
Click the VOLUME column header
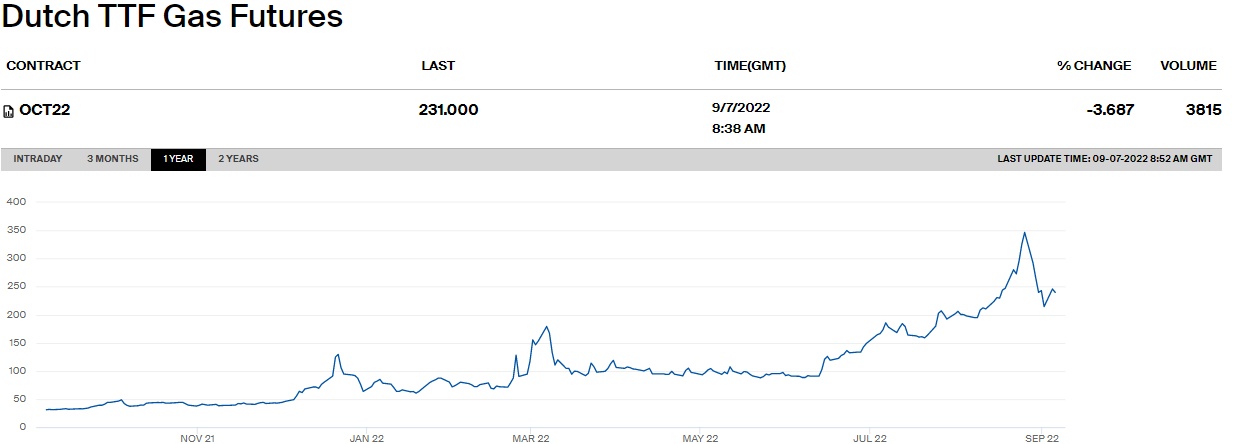[x=1188, y=66]
